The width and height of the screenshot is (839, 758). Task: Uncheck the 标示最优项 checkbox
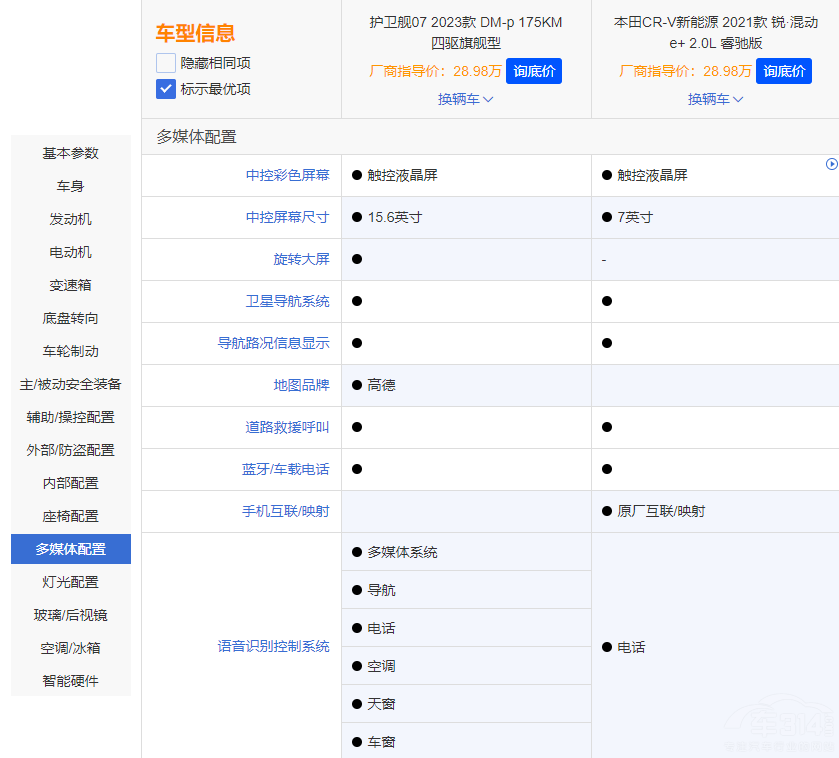tap(166, 89)
